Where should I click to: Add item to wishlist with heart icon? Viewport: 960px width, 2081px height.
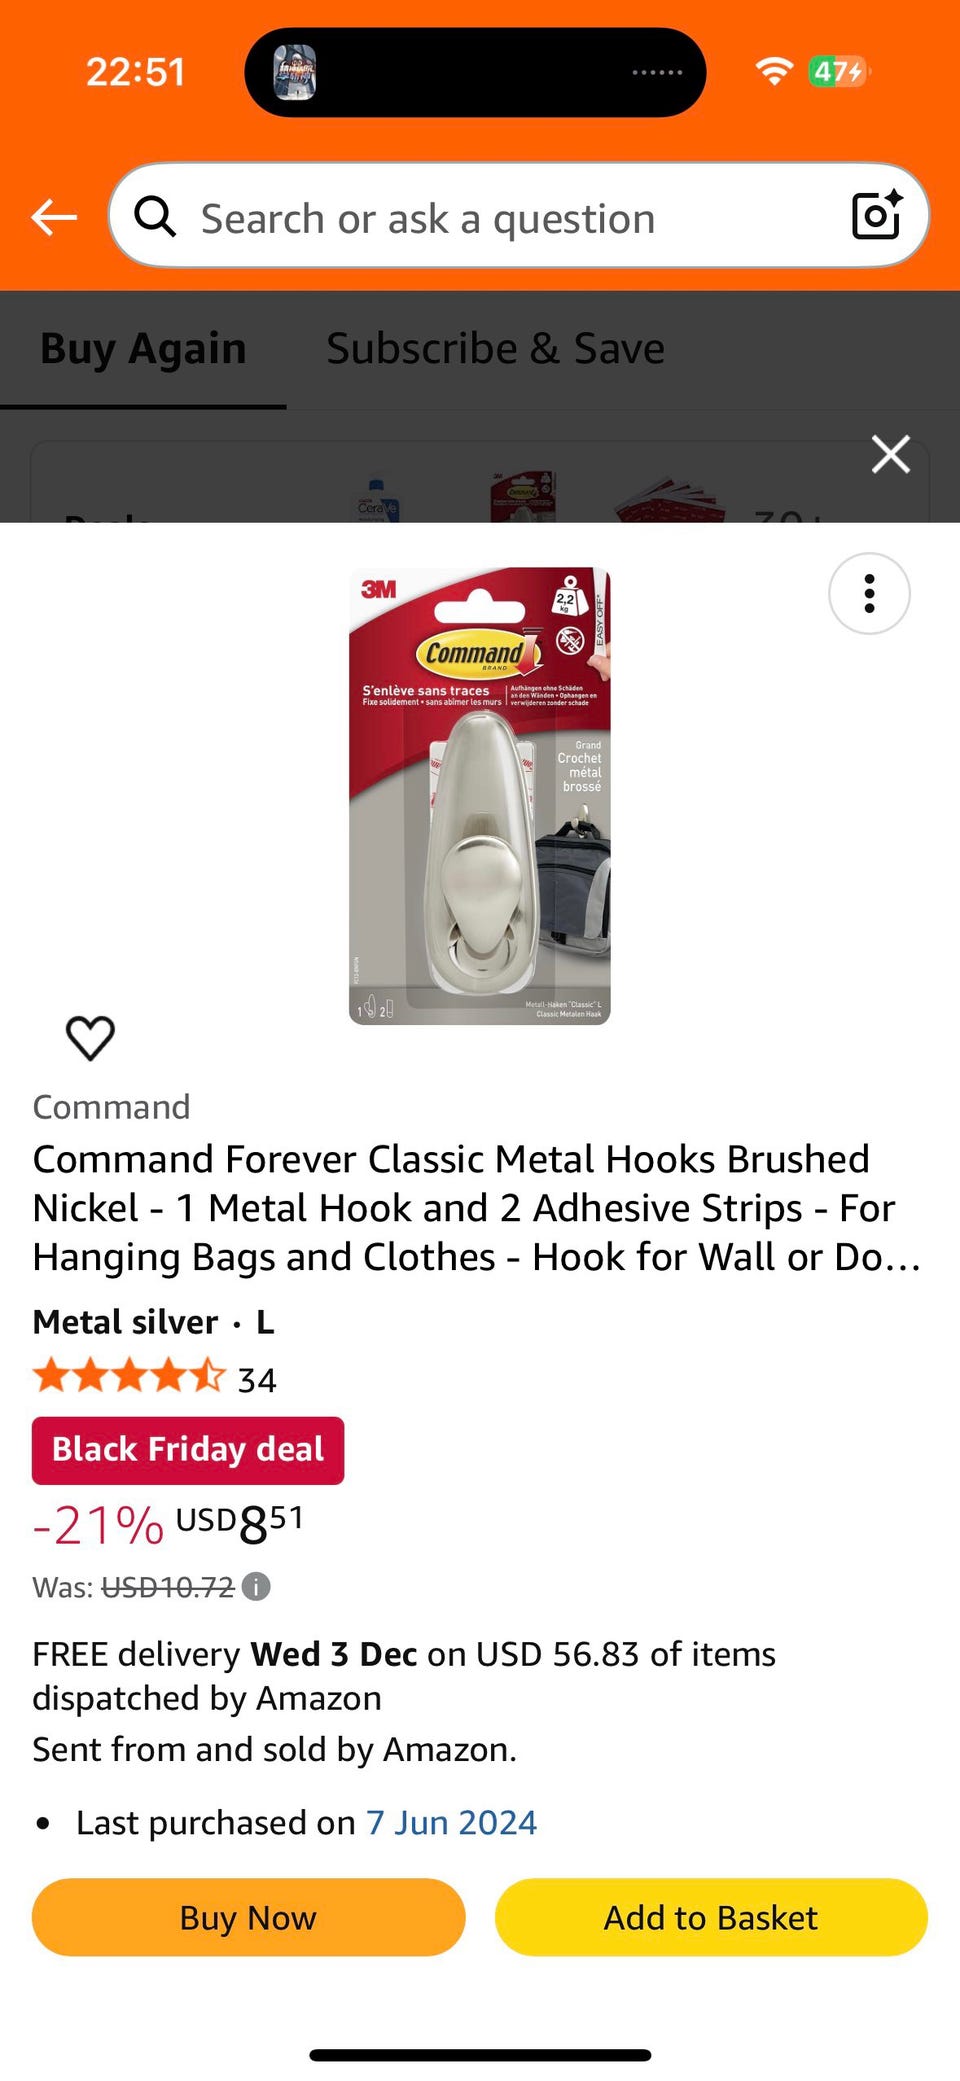(90, 1038)
